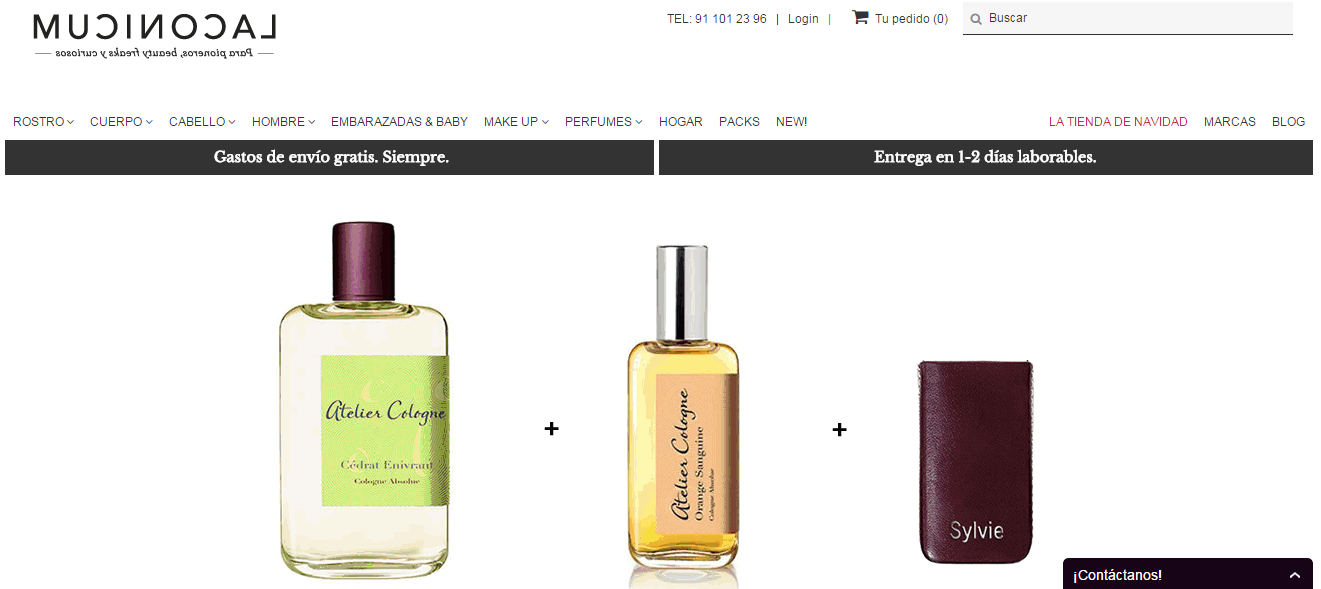Go to the BLOG page
1321x589 pixels.
[1288, 122]
